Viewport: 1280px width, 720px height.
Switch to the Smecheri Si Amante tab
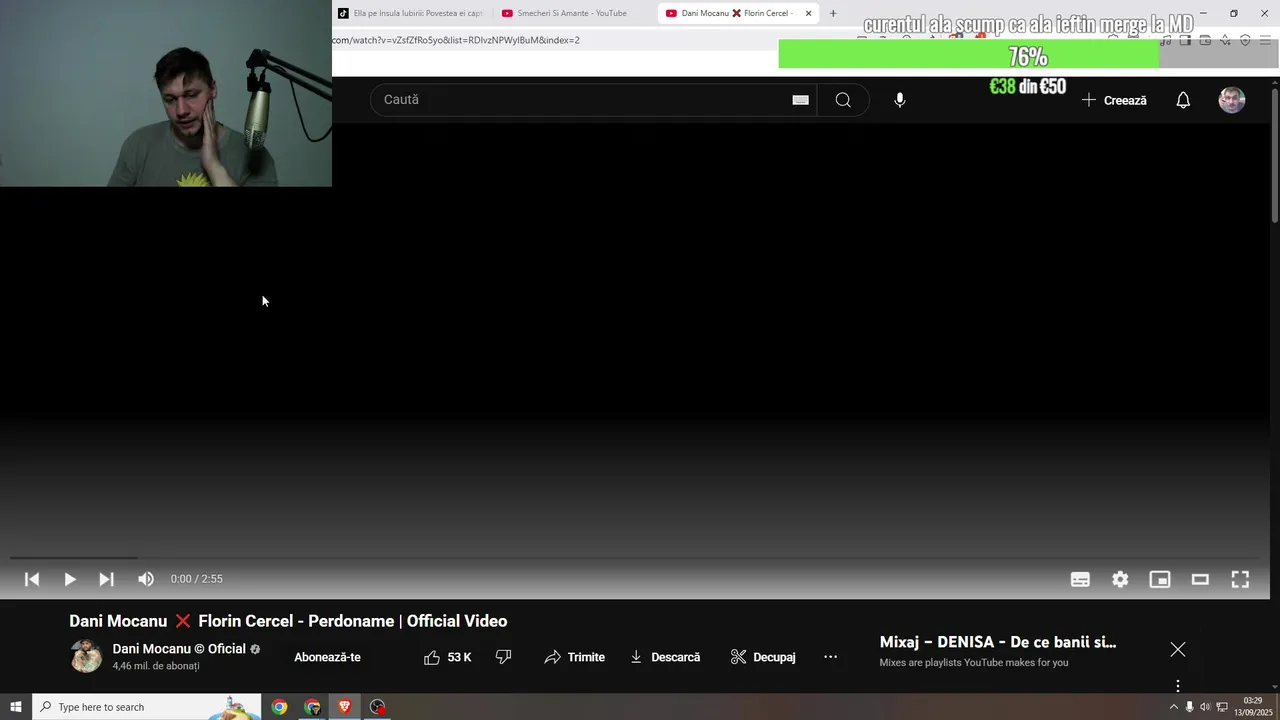572,13
